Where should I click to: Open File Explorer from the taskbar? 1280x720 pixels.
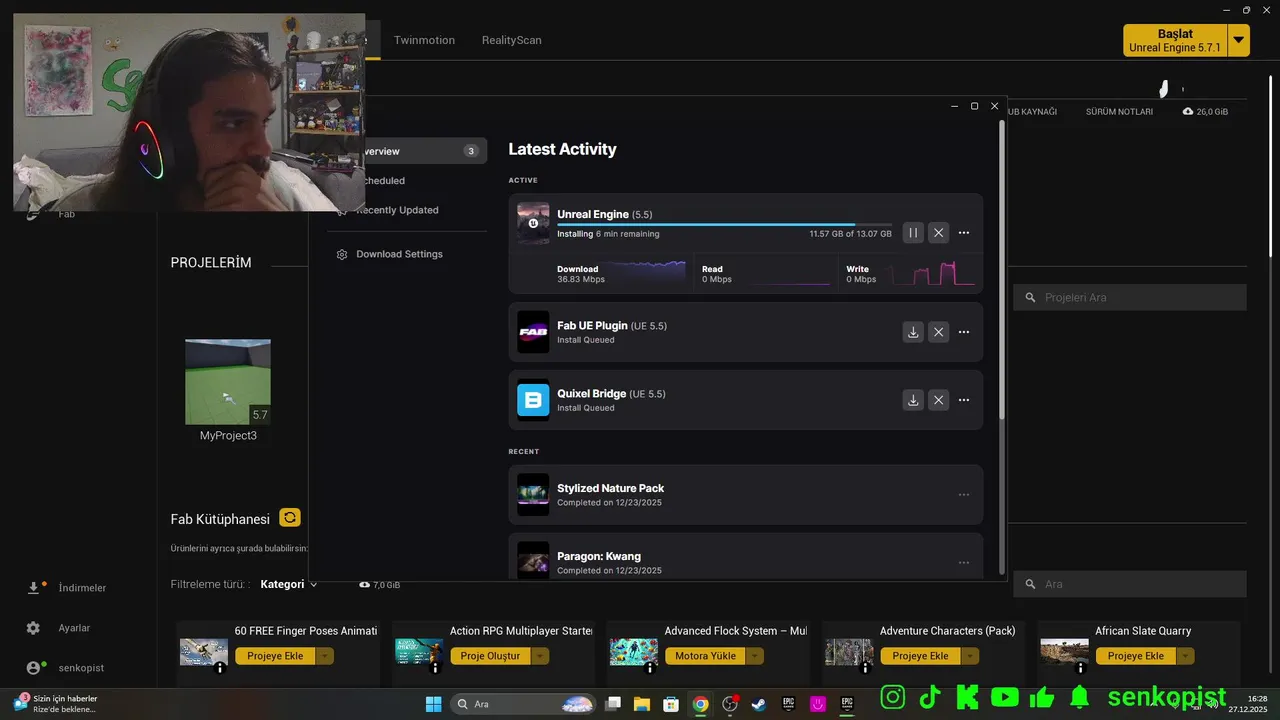(x=642, y=704)
